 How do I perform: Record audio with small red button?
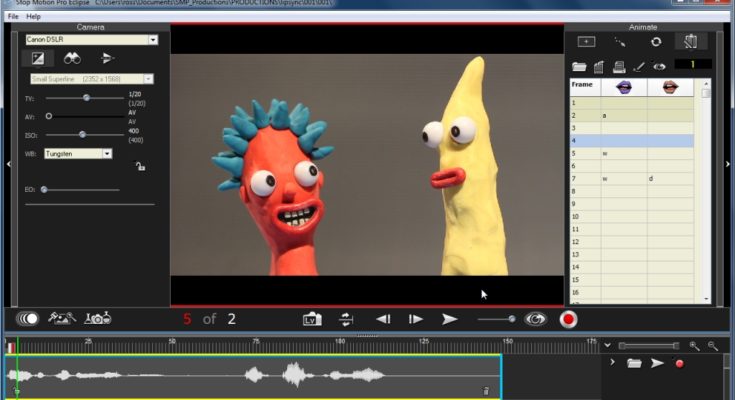pyautogui.click(x=679, y=363)
